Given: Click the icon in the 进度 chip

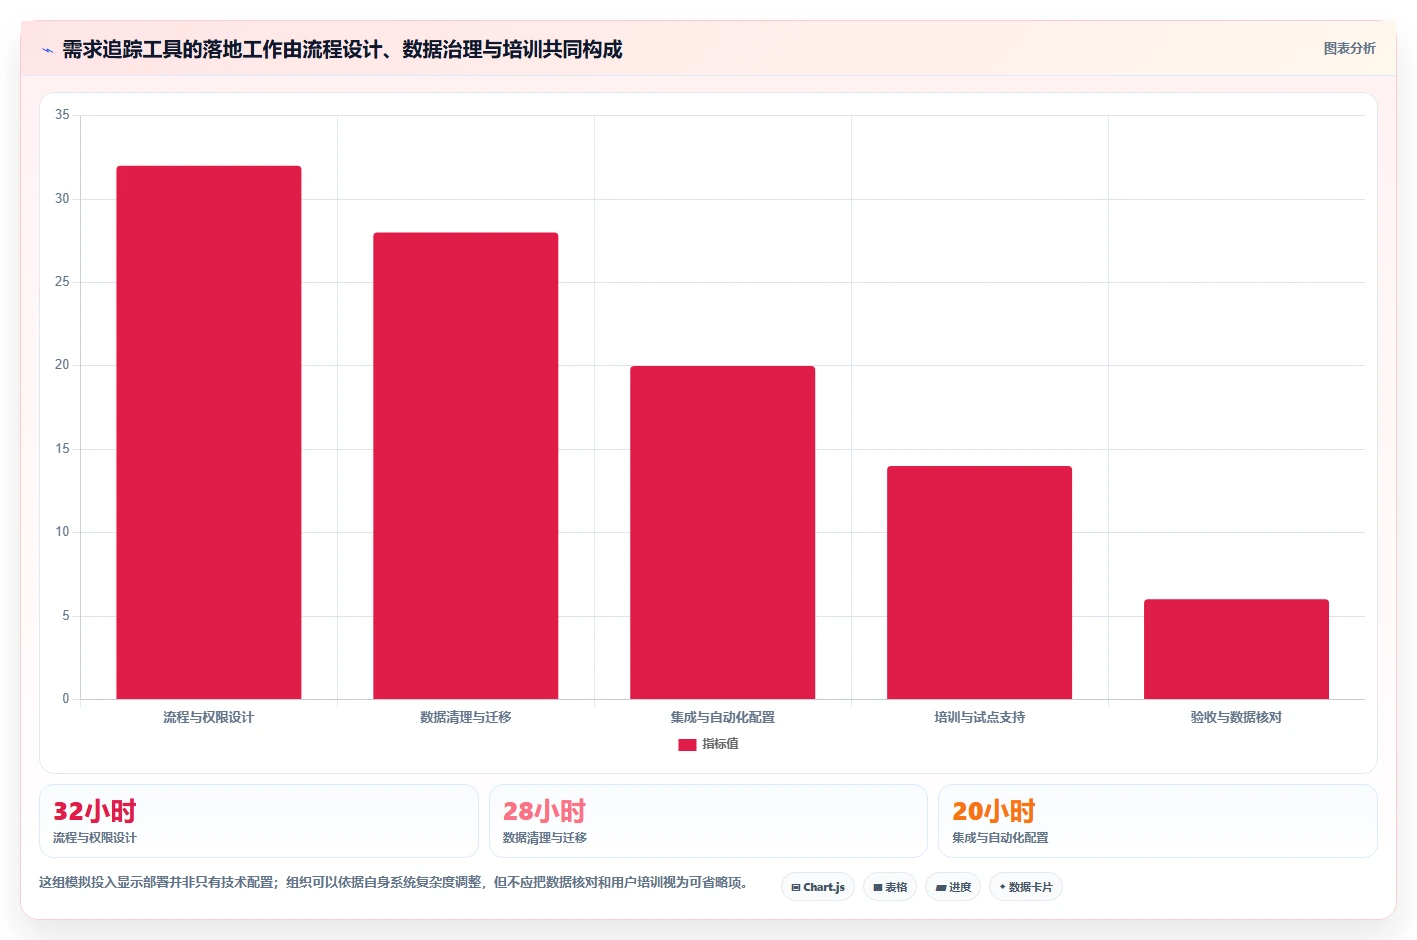Looking at the screenshot, I should [941, 887].
